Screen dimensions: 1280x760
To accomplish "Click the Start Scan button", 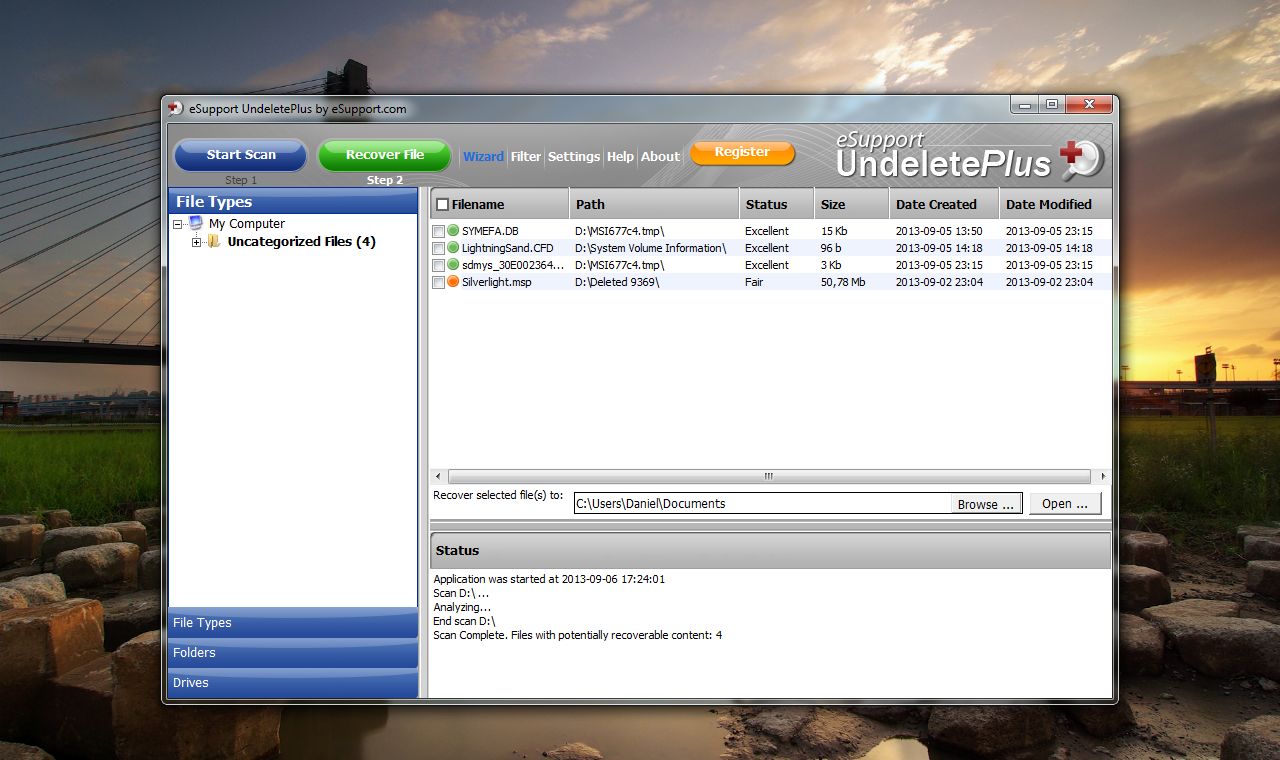I will pyautogui.click(x=241, y=155).
